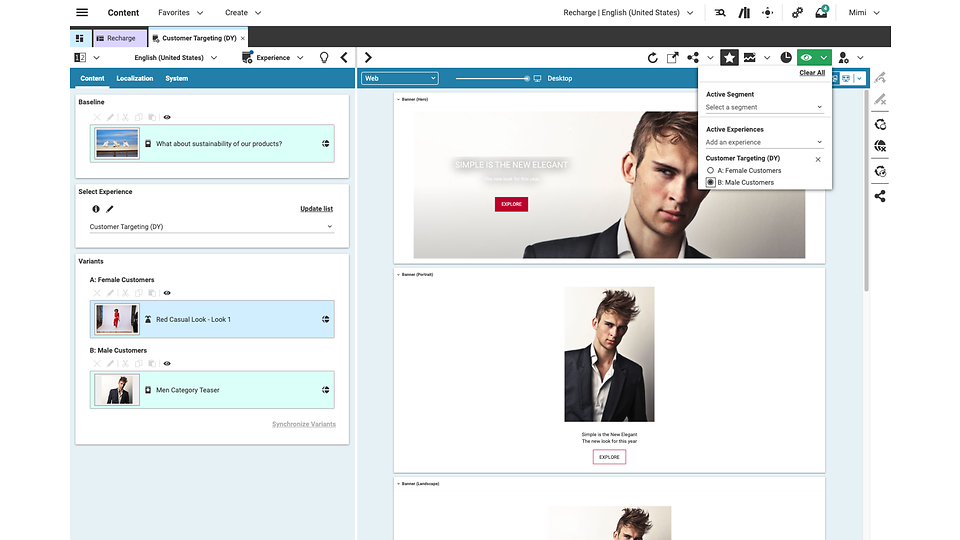Click the Update list link
This screenshot has height=540, width=960.
(x=317, y=209)
